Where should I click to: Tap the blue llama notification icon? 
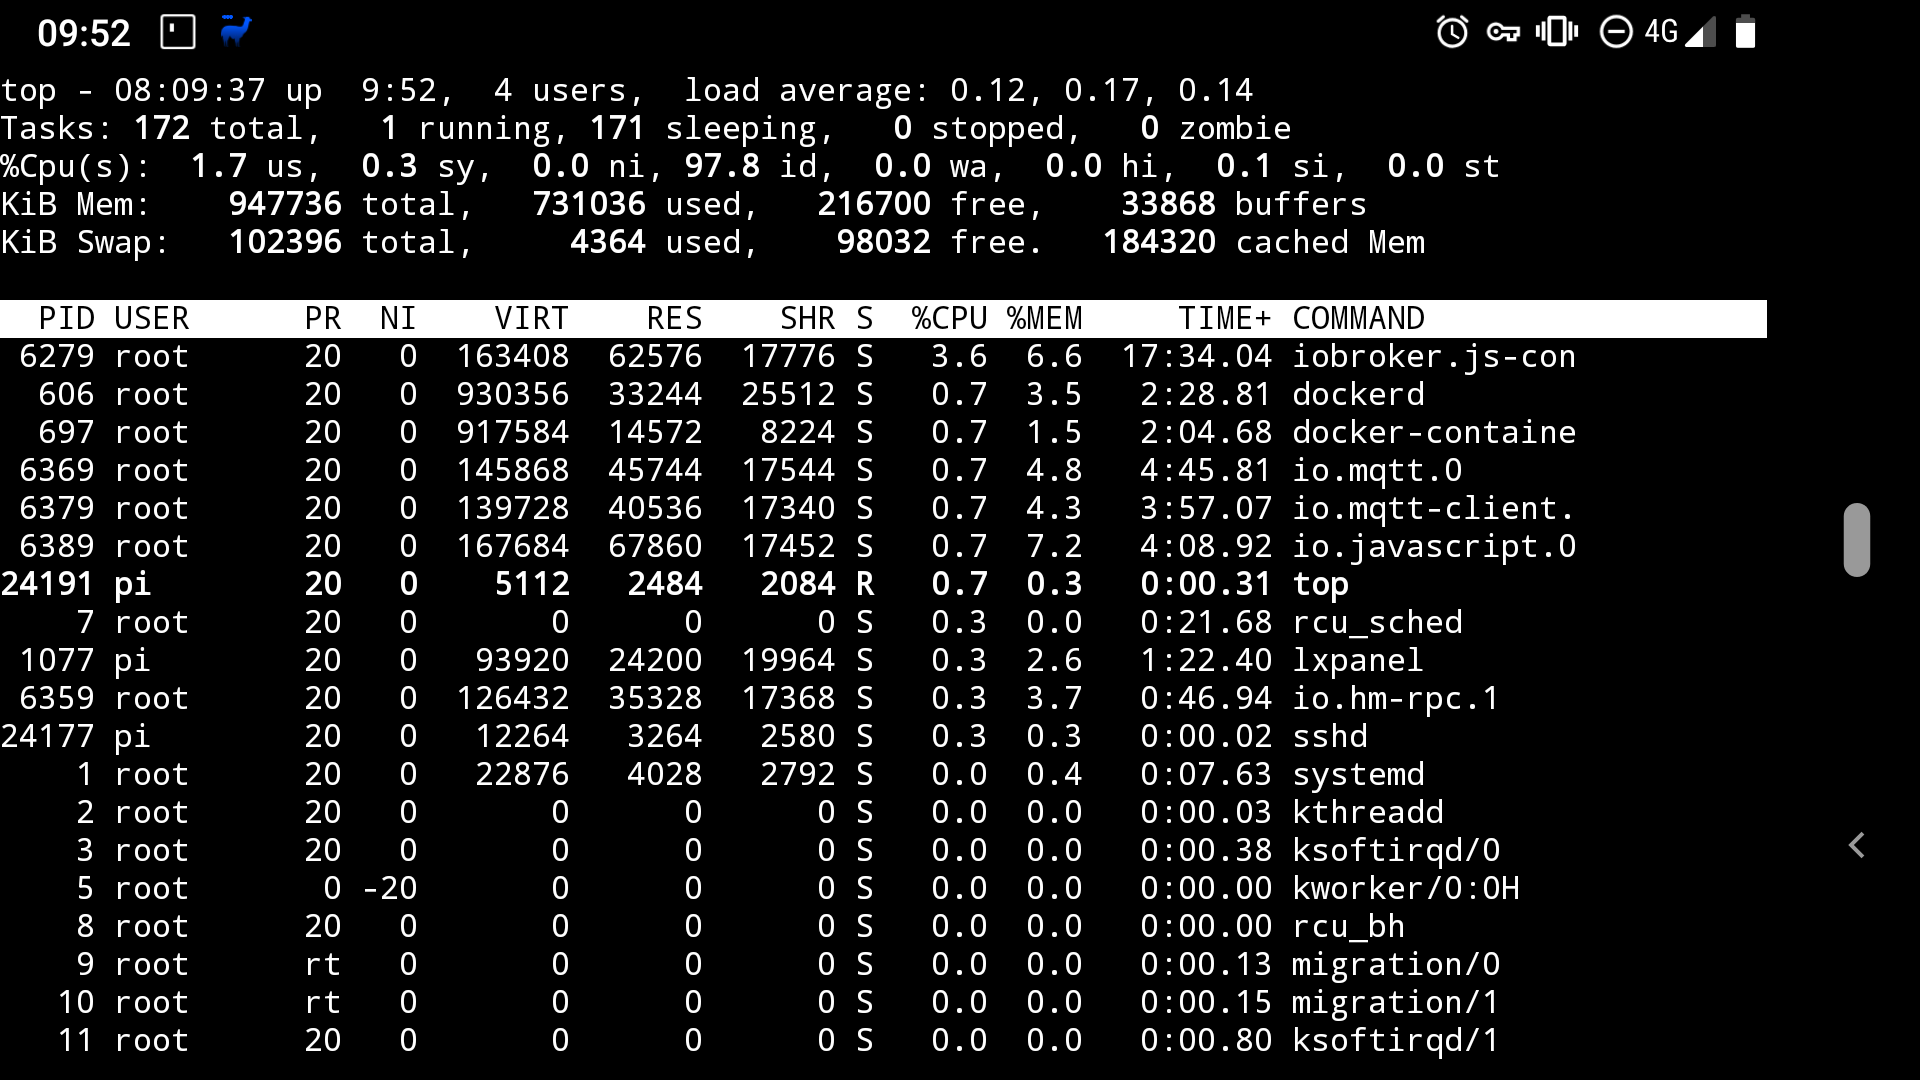point(236,31)
